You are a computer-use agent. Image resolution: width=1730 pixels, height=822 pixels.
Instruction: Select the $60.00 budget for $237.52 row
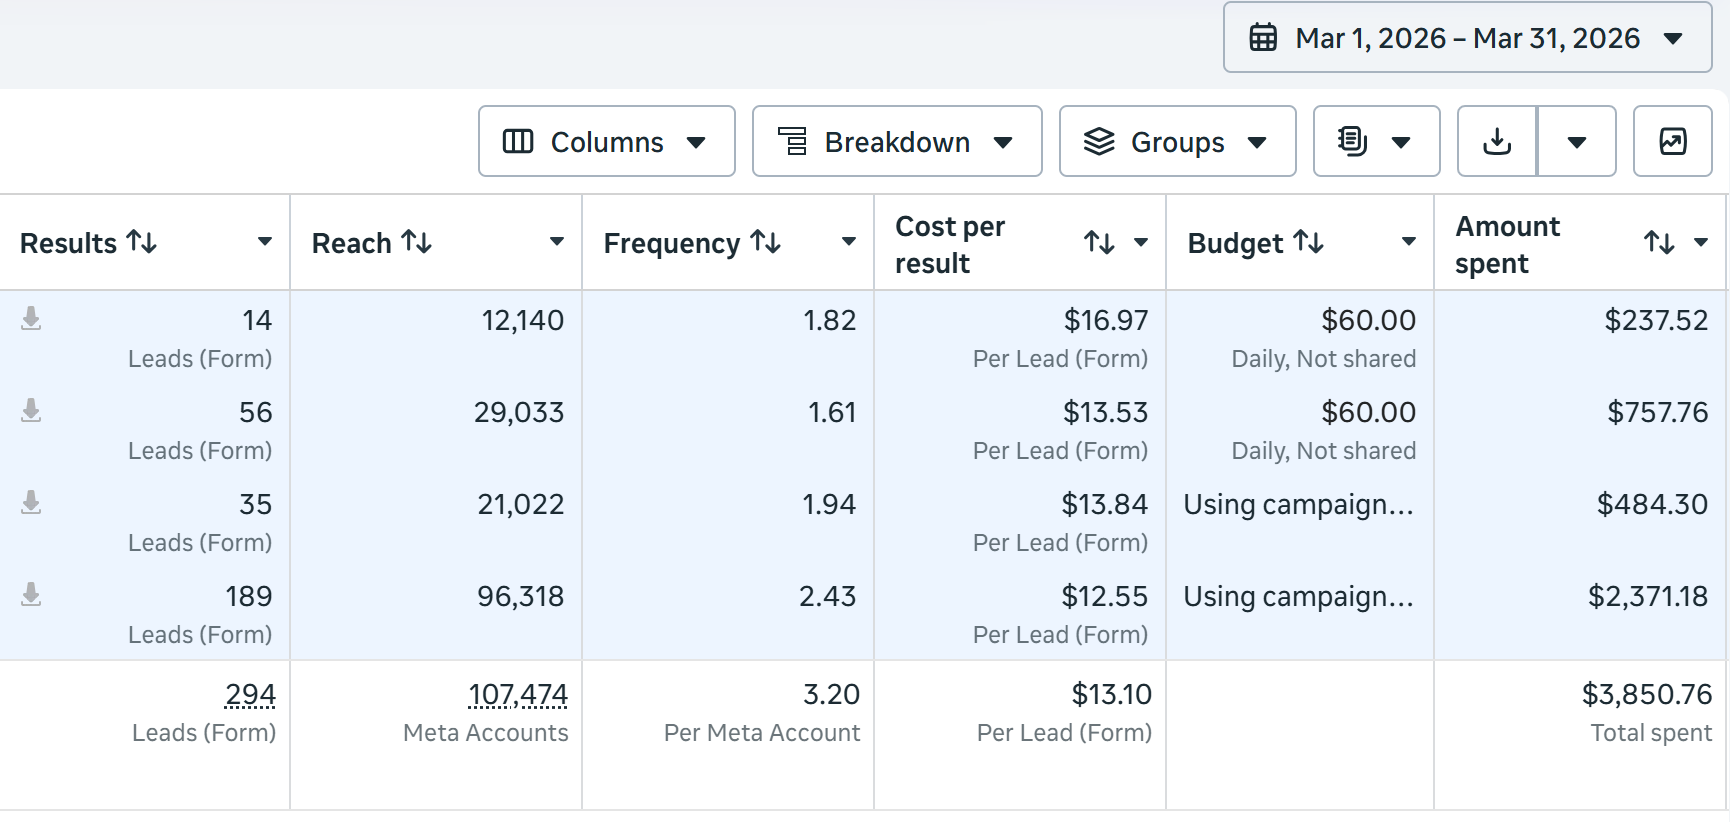coord(1368,320)
